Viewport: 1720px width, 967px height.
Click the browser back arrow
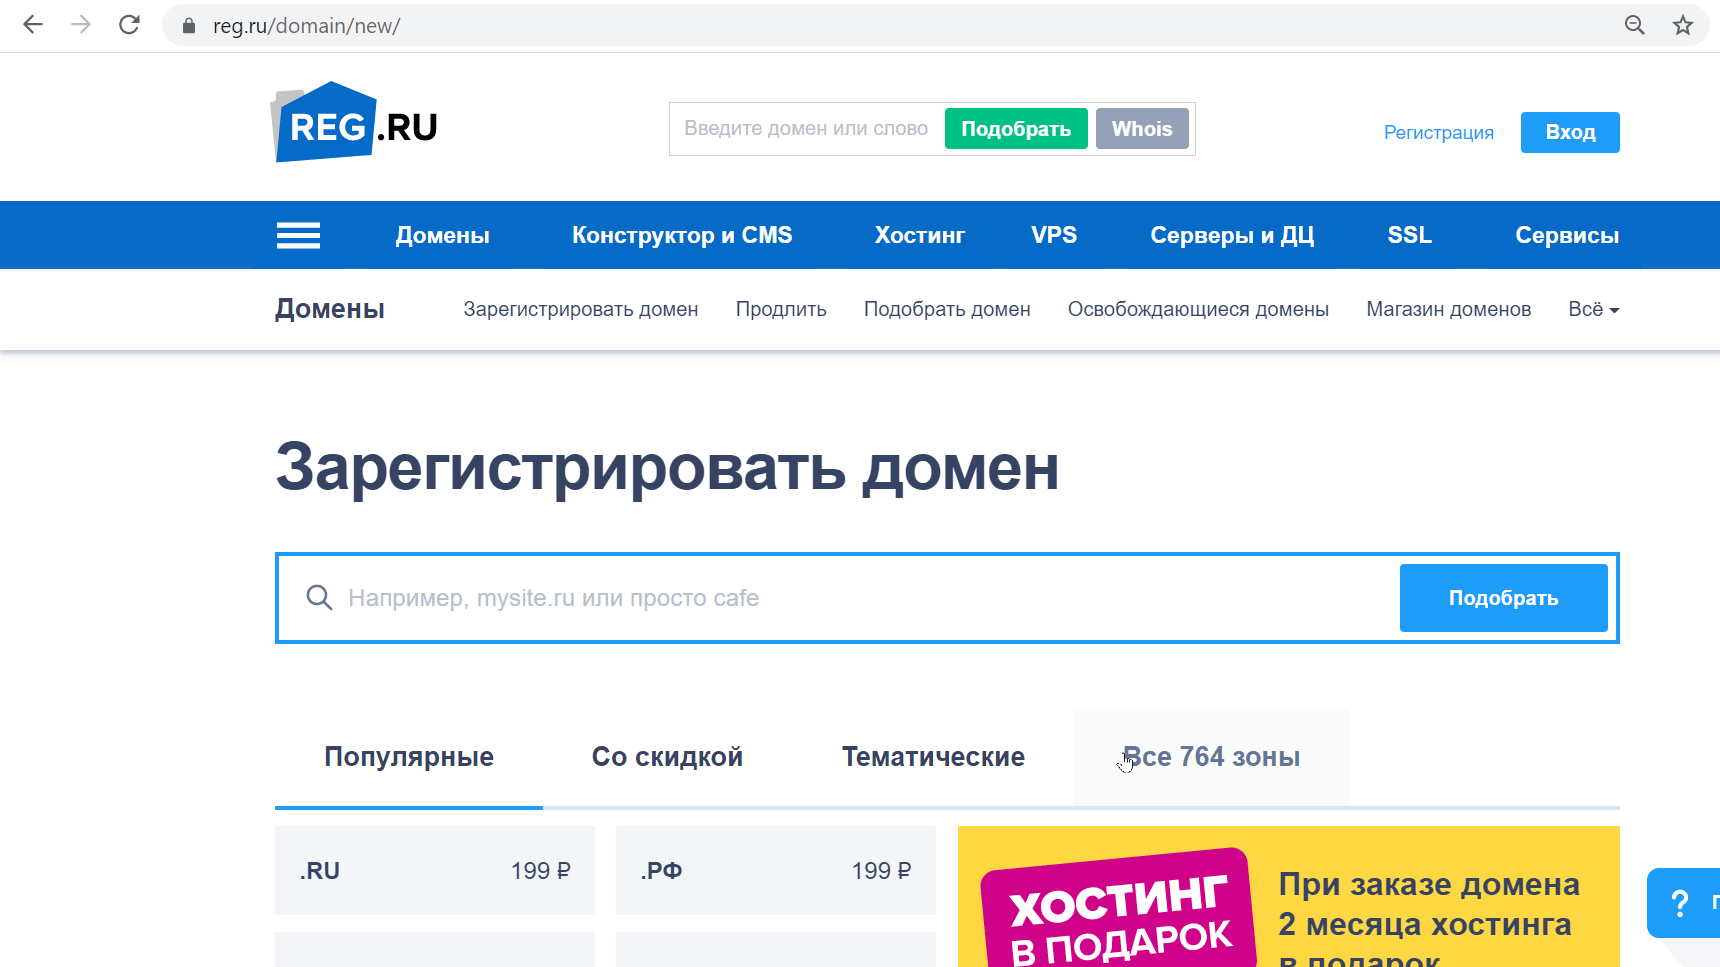(33, 25)
